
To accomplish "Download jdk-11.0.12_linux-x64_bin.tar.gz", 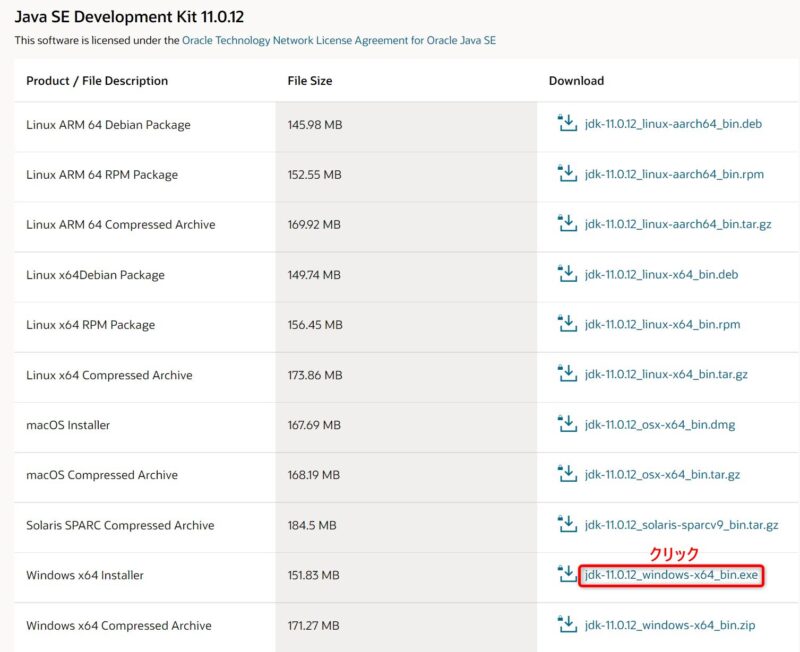I will [666, 374].
